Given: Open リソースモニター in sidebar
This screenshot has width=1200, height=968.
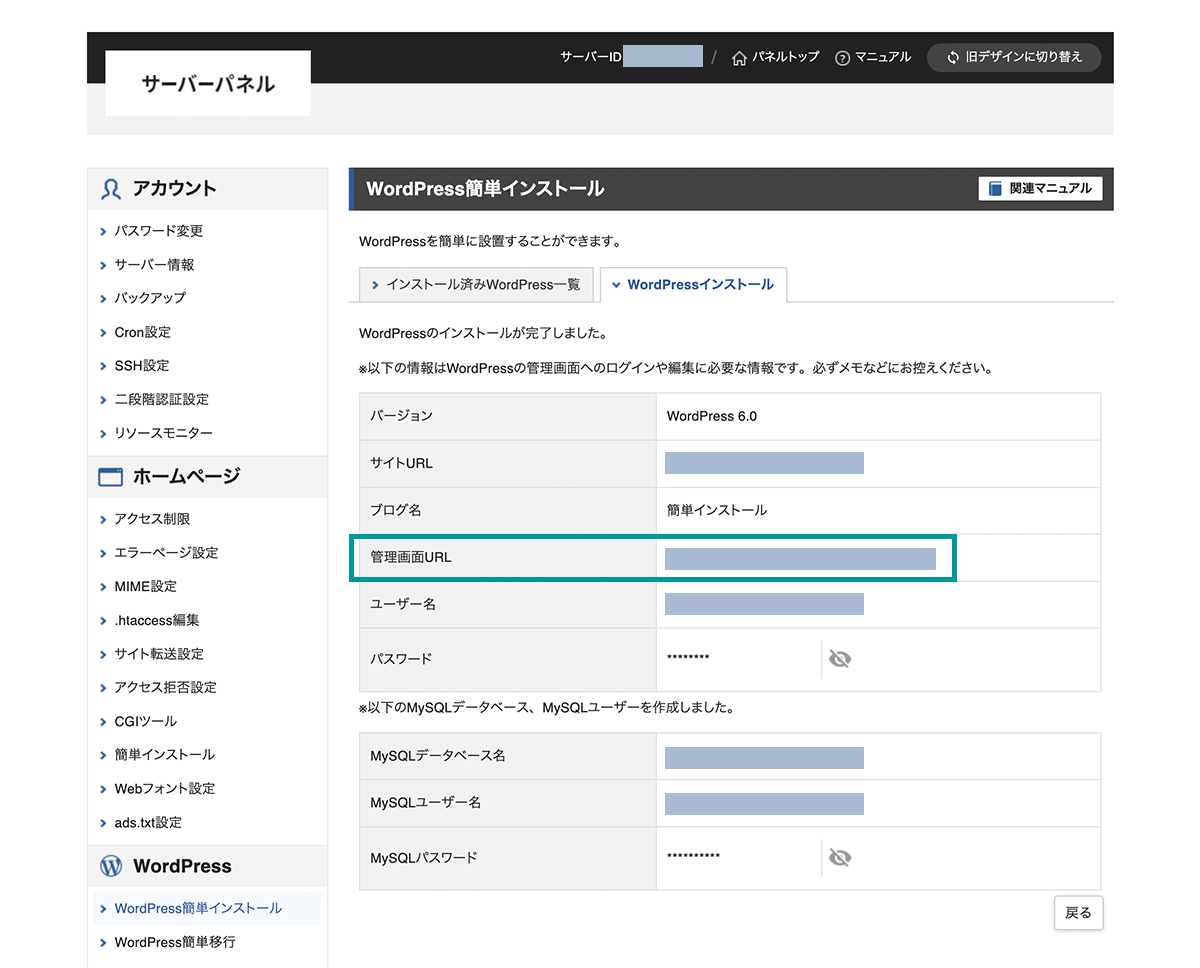Looking at the screenshot, I should point(164,433).
